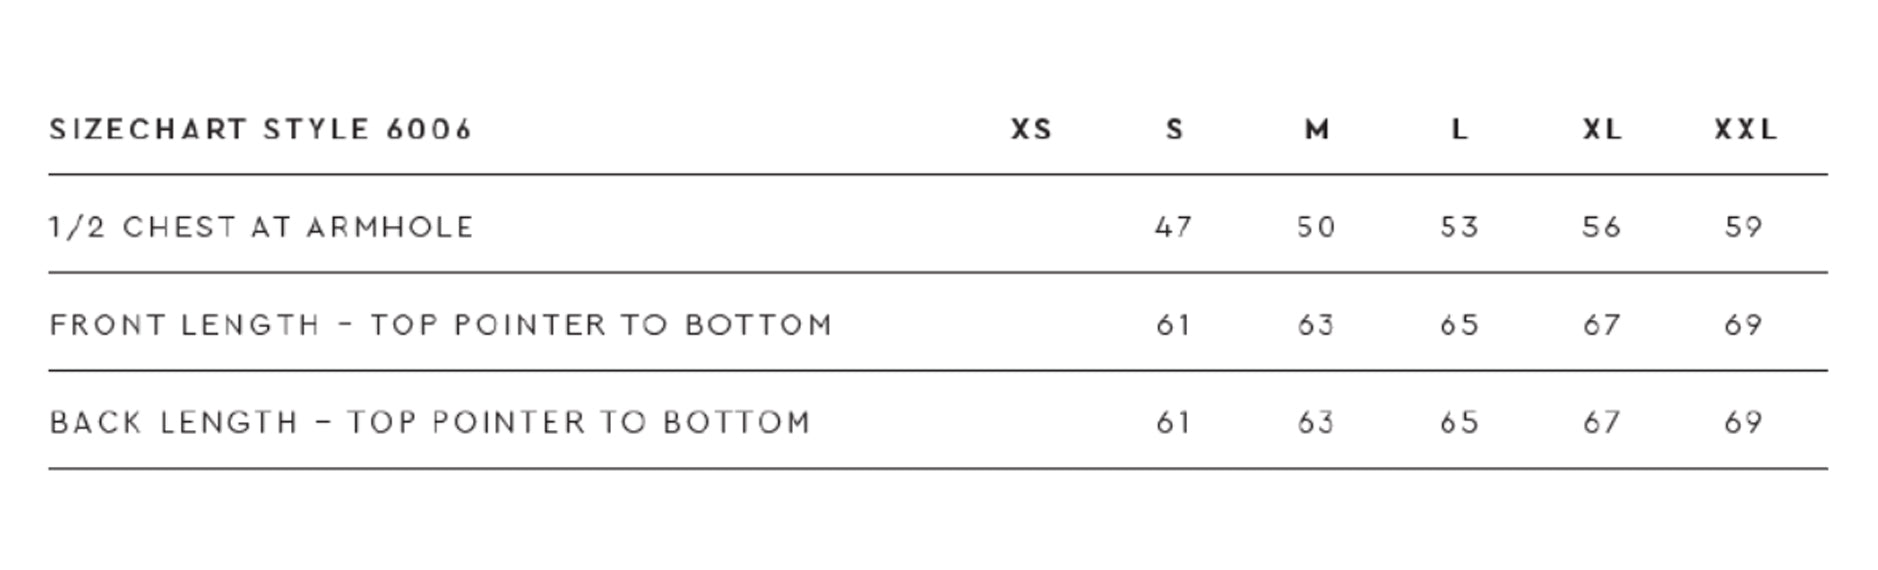This screenshot has height=570, width=1878.
Task: Click front length value 61 for size S
Action: click(1173, 326)
